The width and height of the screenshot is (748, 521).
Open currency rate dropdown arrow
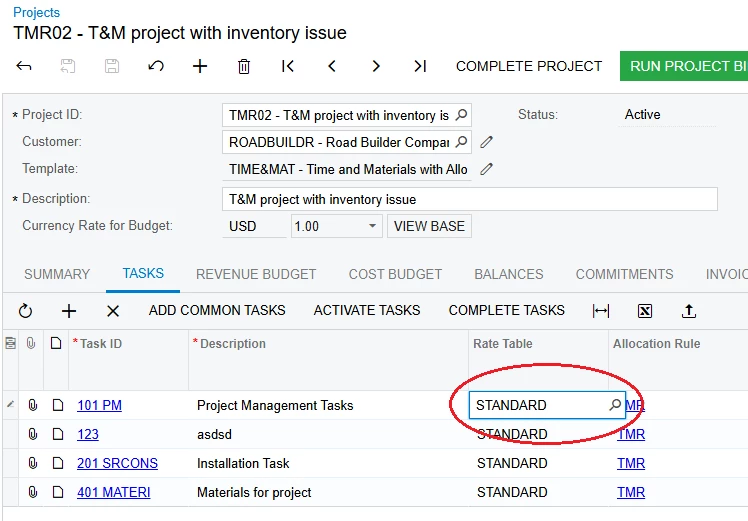[x=372, y=226]
